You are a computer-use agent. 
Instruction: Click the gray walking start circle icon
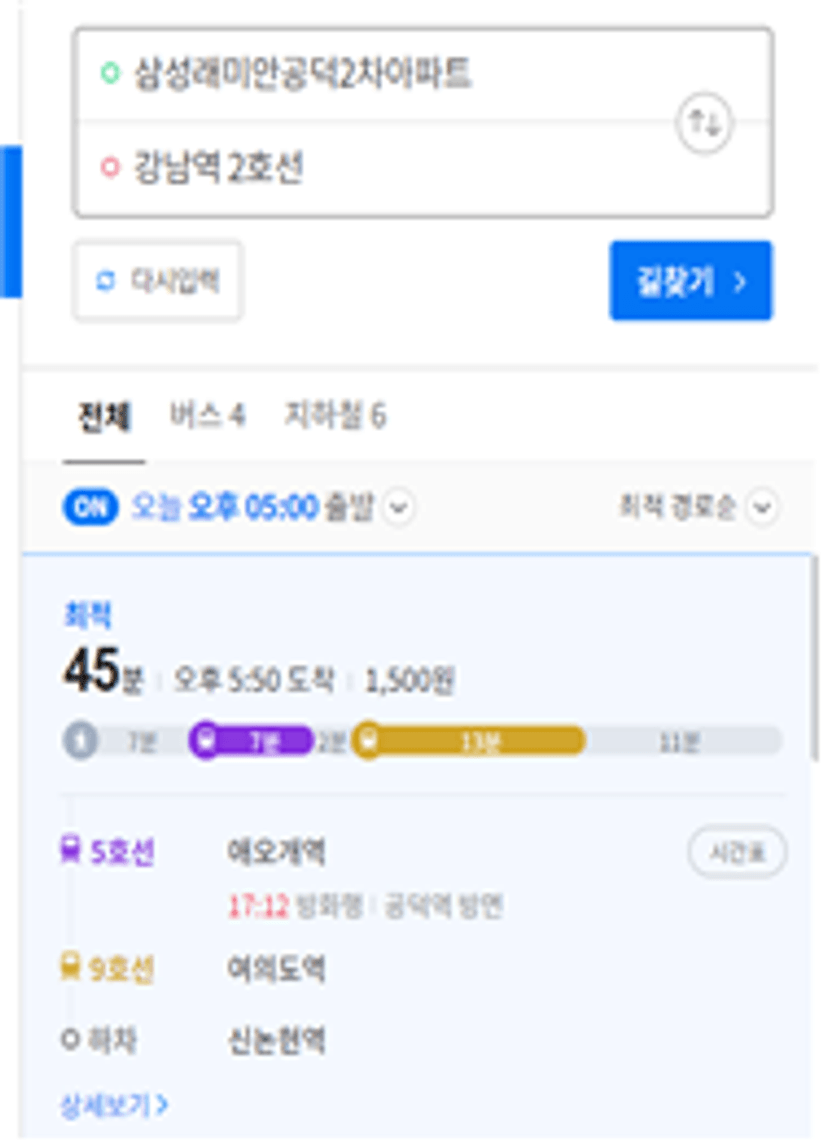point(80,742)
